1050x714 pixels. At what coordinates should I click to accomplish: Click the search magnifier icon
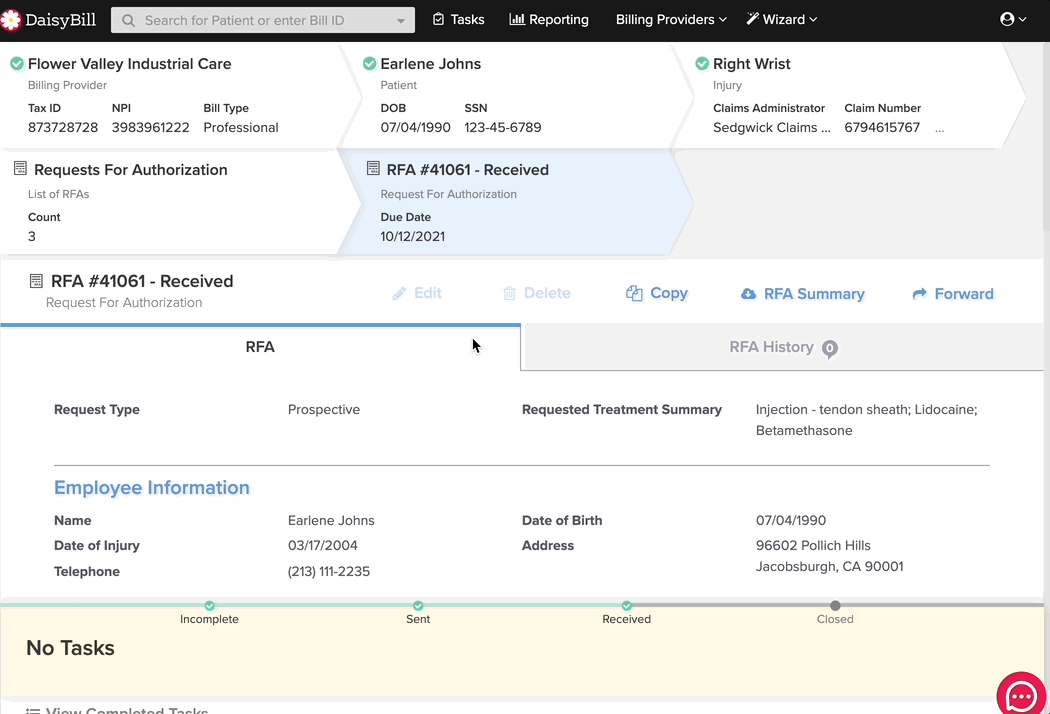[x=129, y=20]
